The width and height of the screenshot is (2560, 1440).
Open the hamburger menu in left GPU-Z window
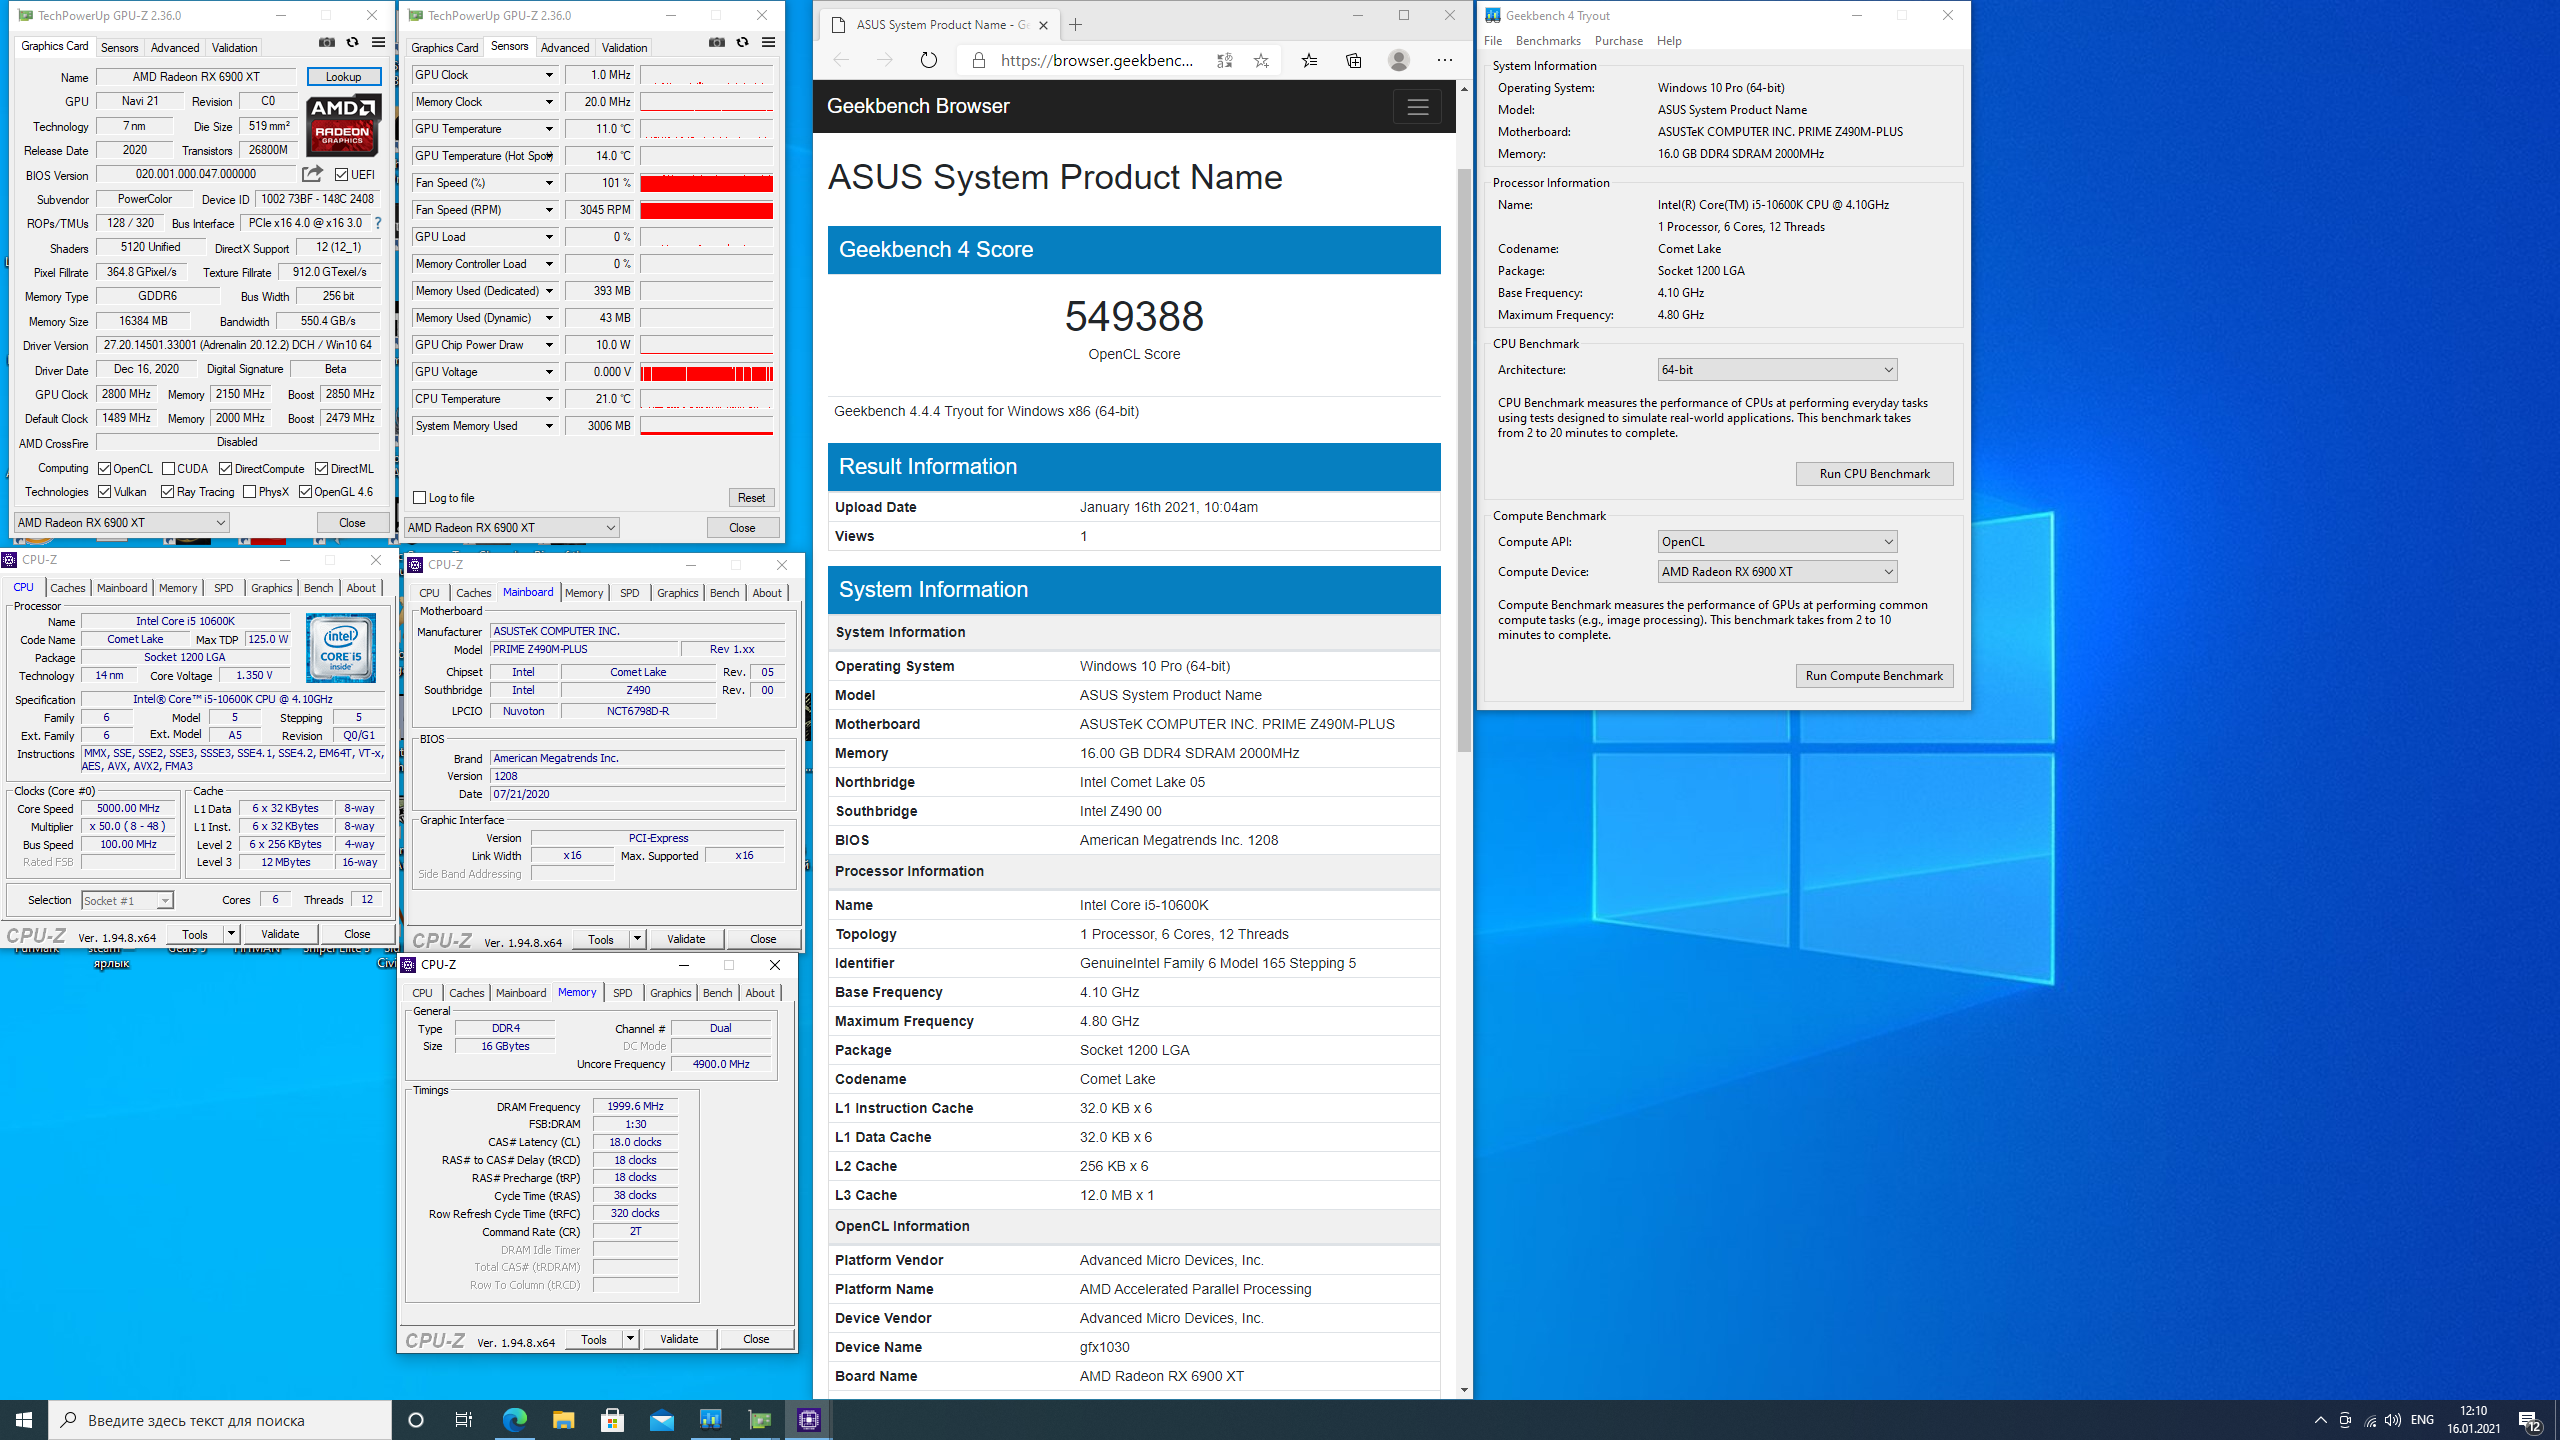tap(378, 43)
